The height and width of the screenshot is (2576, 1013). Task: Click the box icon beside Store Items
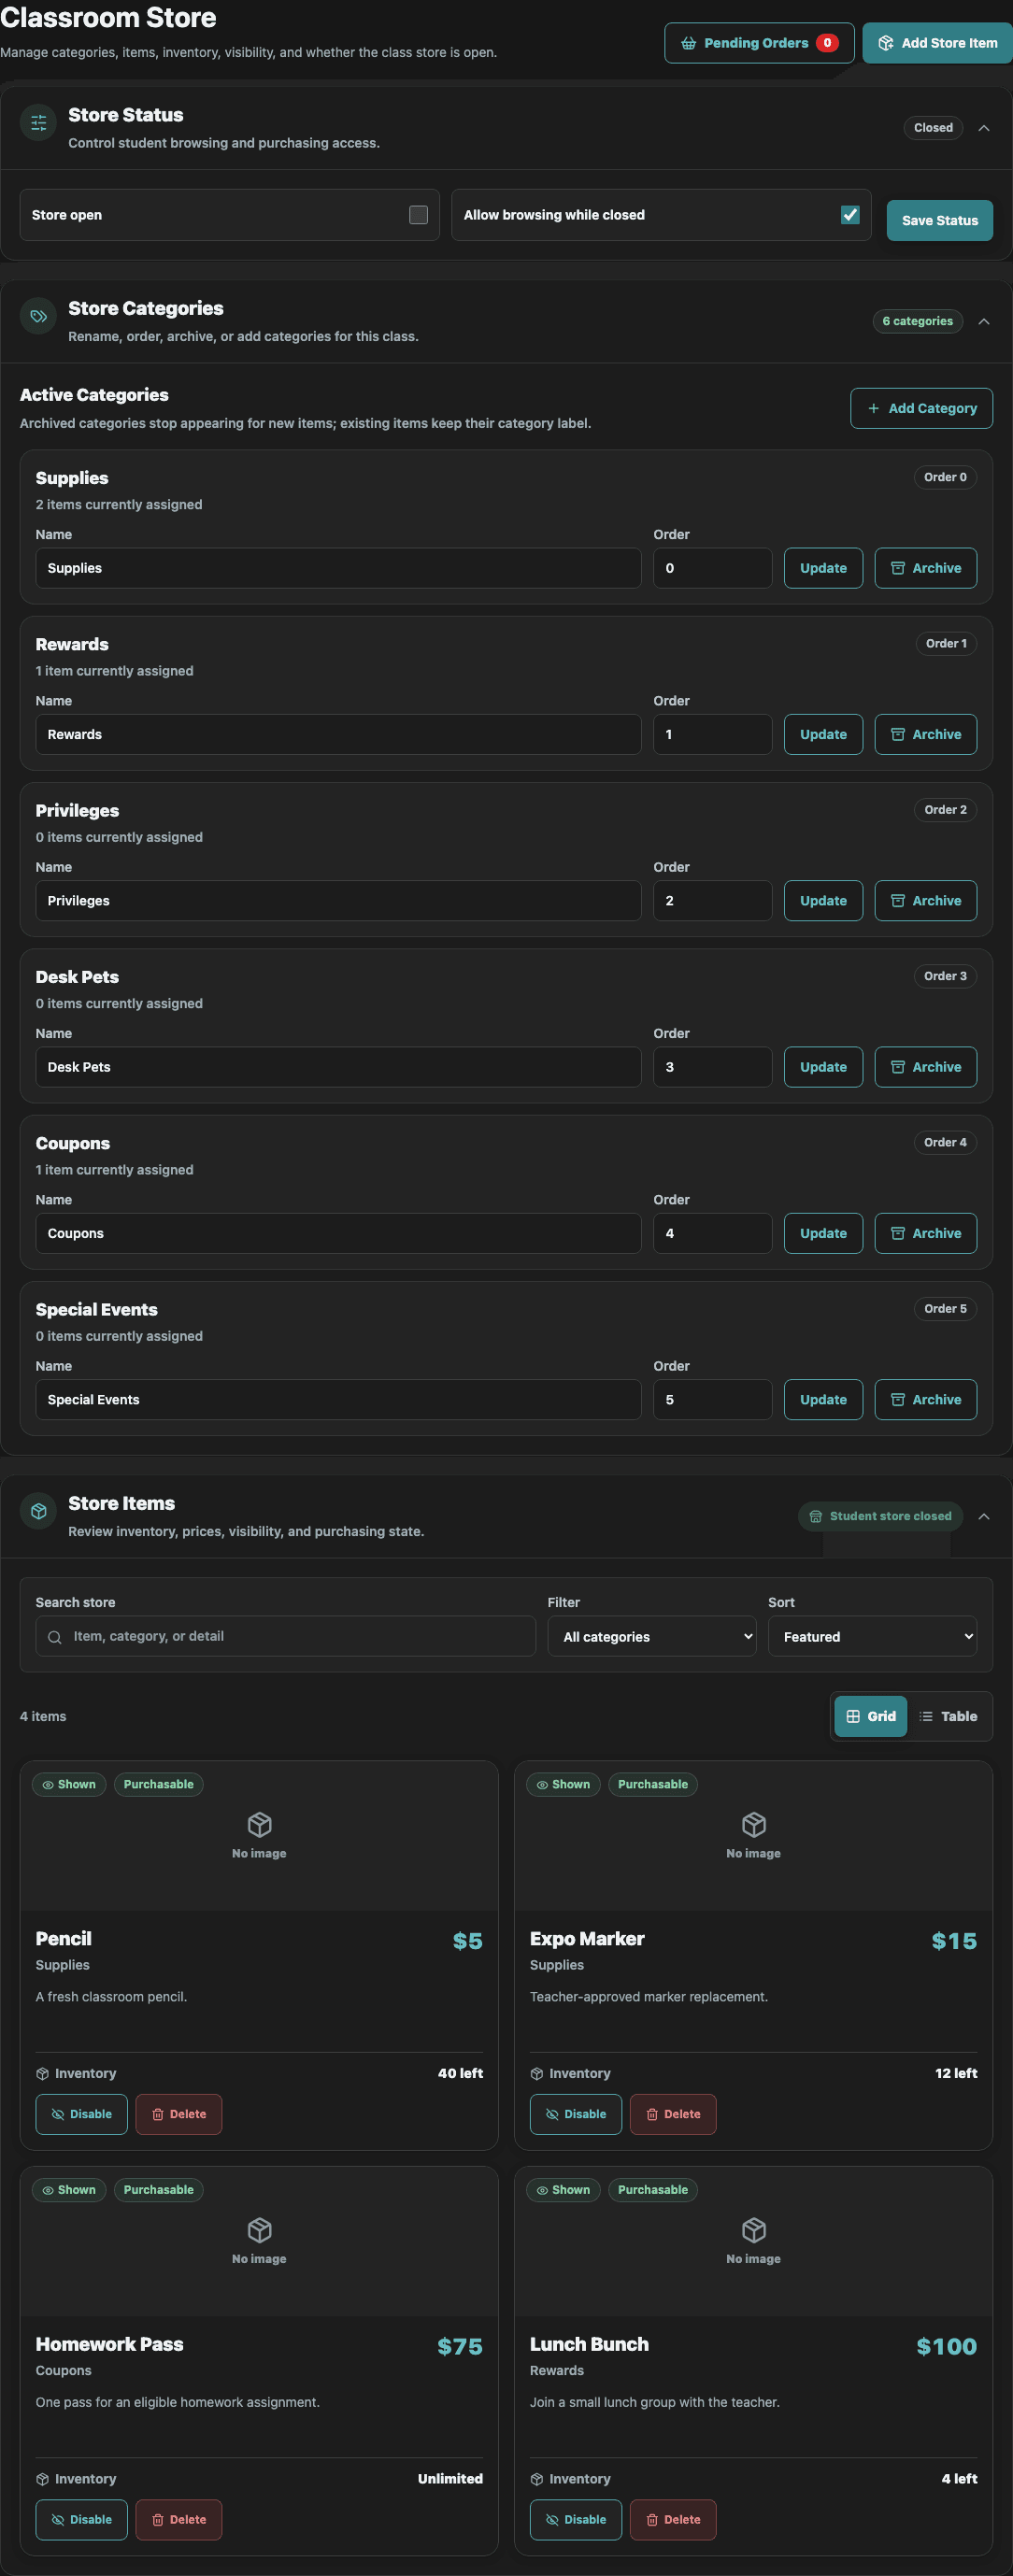(x=38, y=1511)
